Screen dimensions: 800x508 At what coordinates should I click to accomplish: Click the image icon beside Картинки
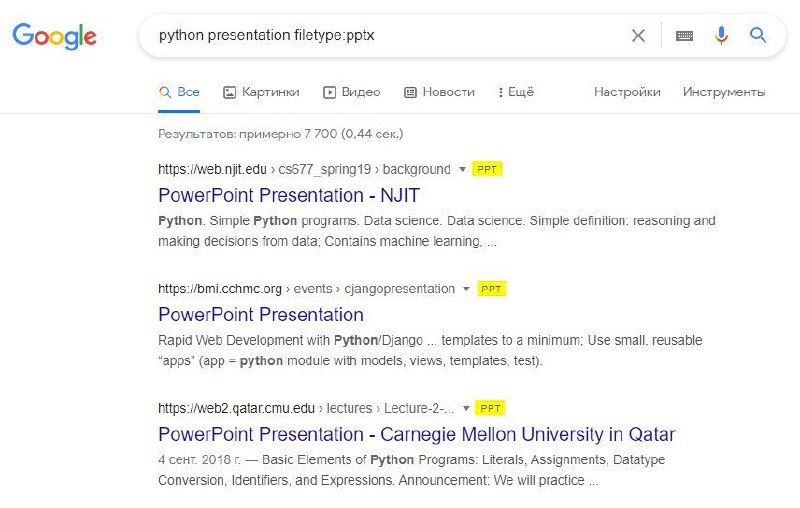click(x=230, y=92)
